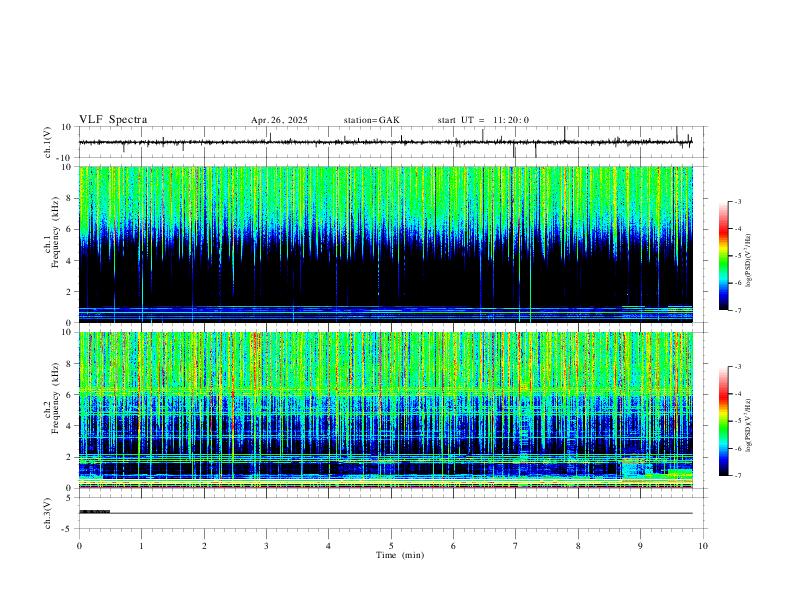
Task: Click the time axis tick label '9'
Action: pyautogui.click(x=640, y=546)
